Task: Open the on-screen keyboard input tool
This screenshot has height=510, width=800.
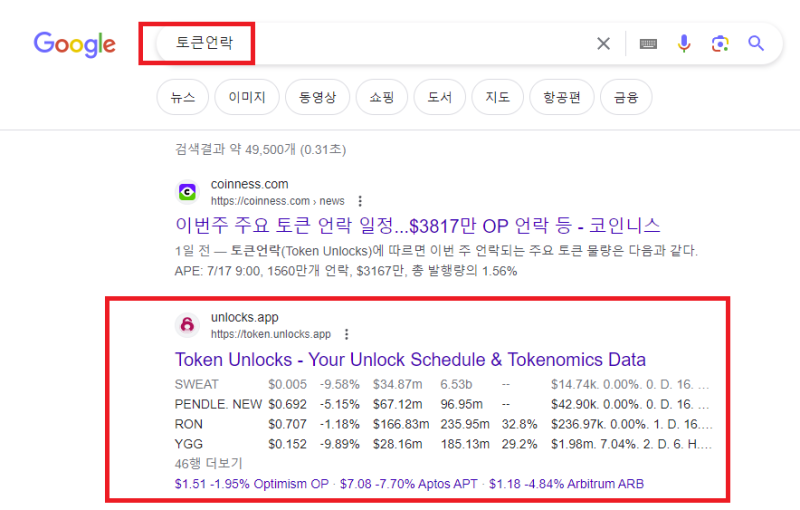Action: point(648,44)
